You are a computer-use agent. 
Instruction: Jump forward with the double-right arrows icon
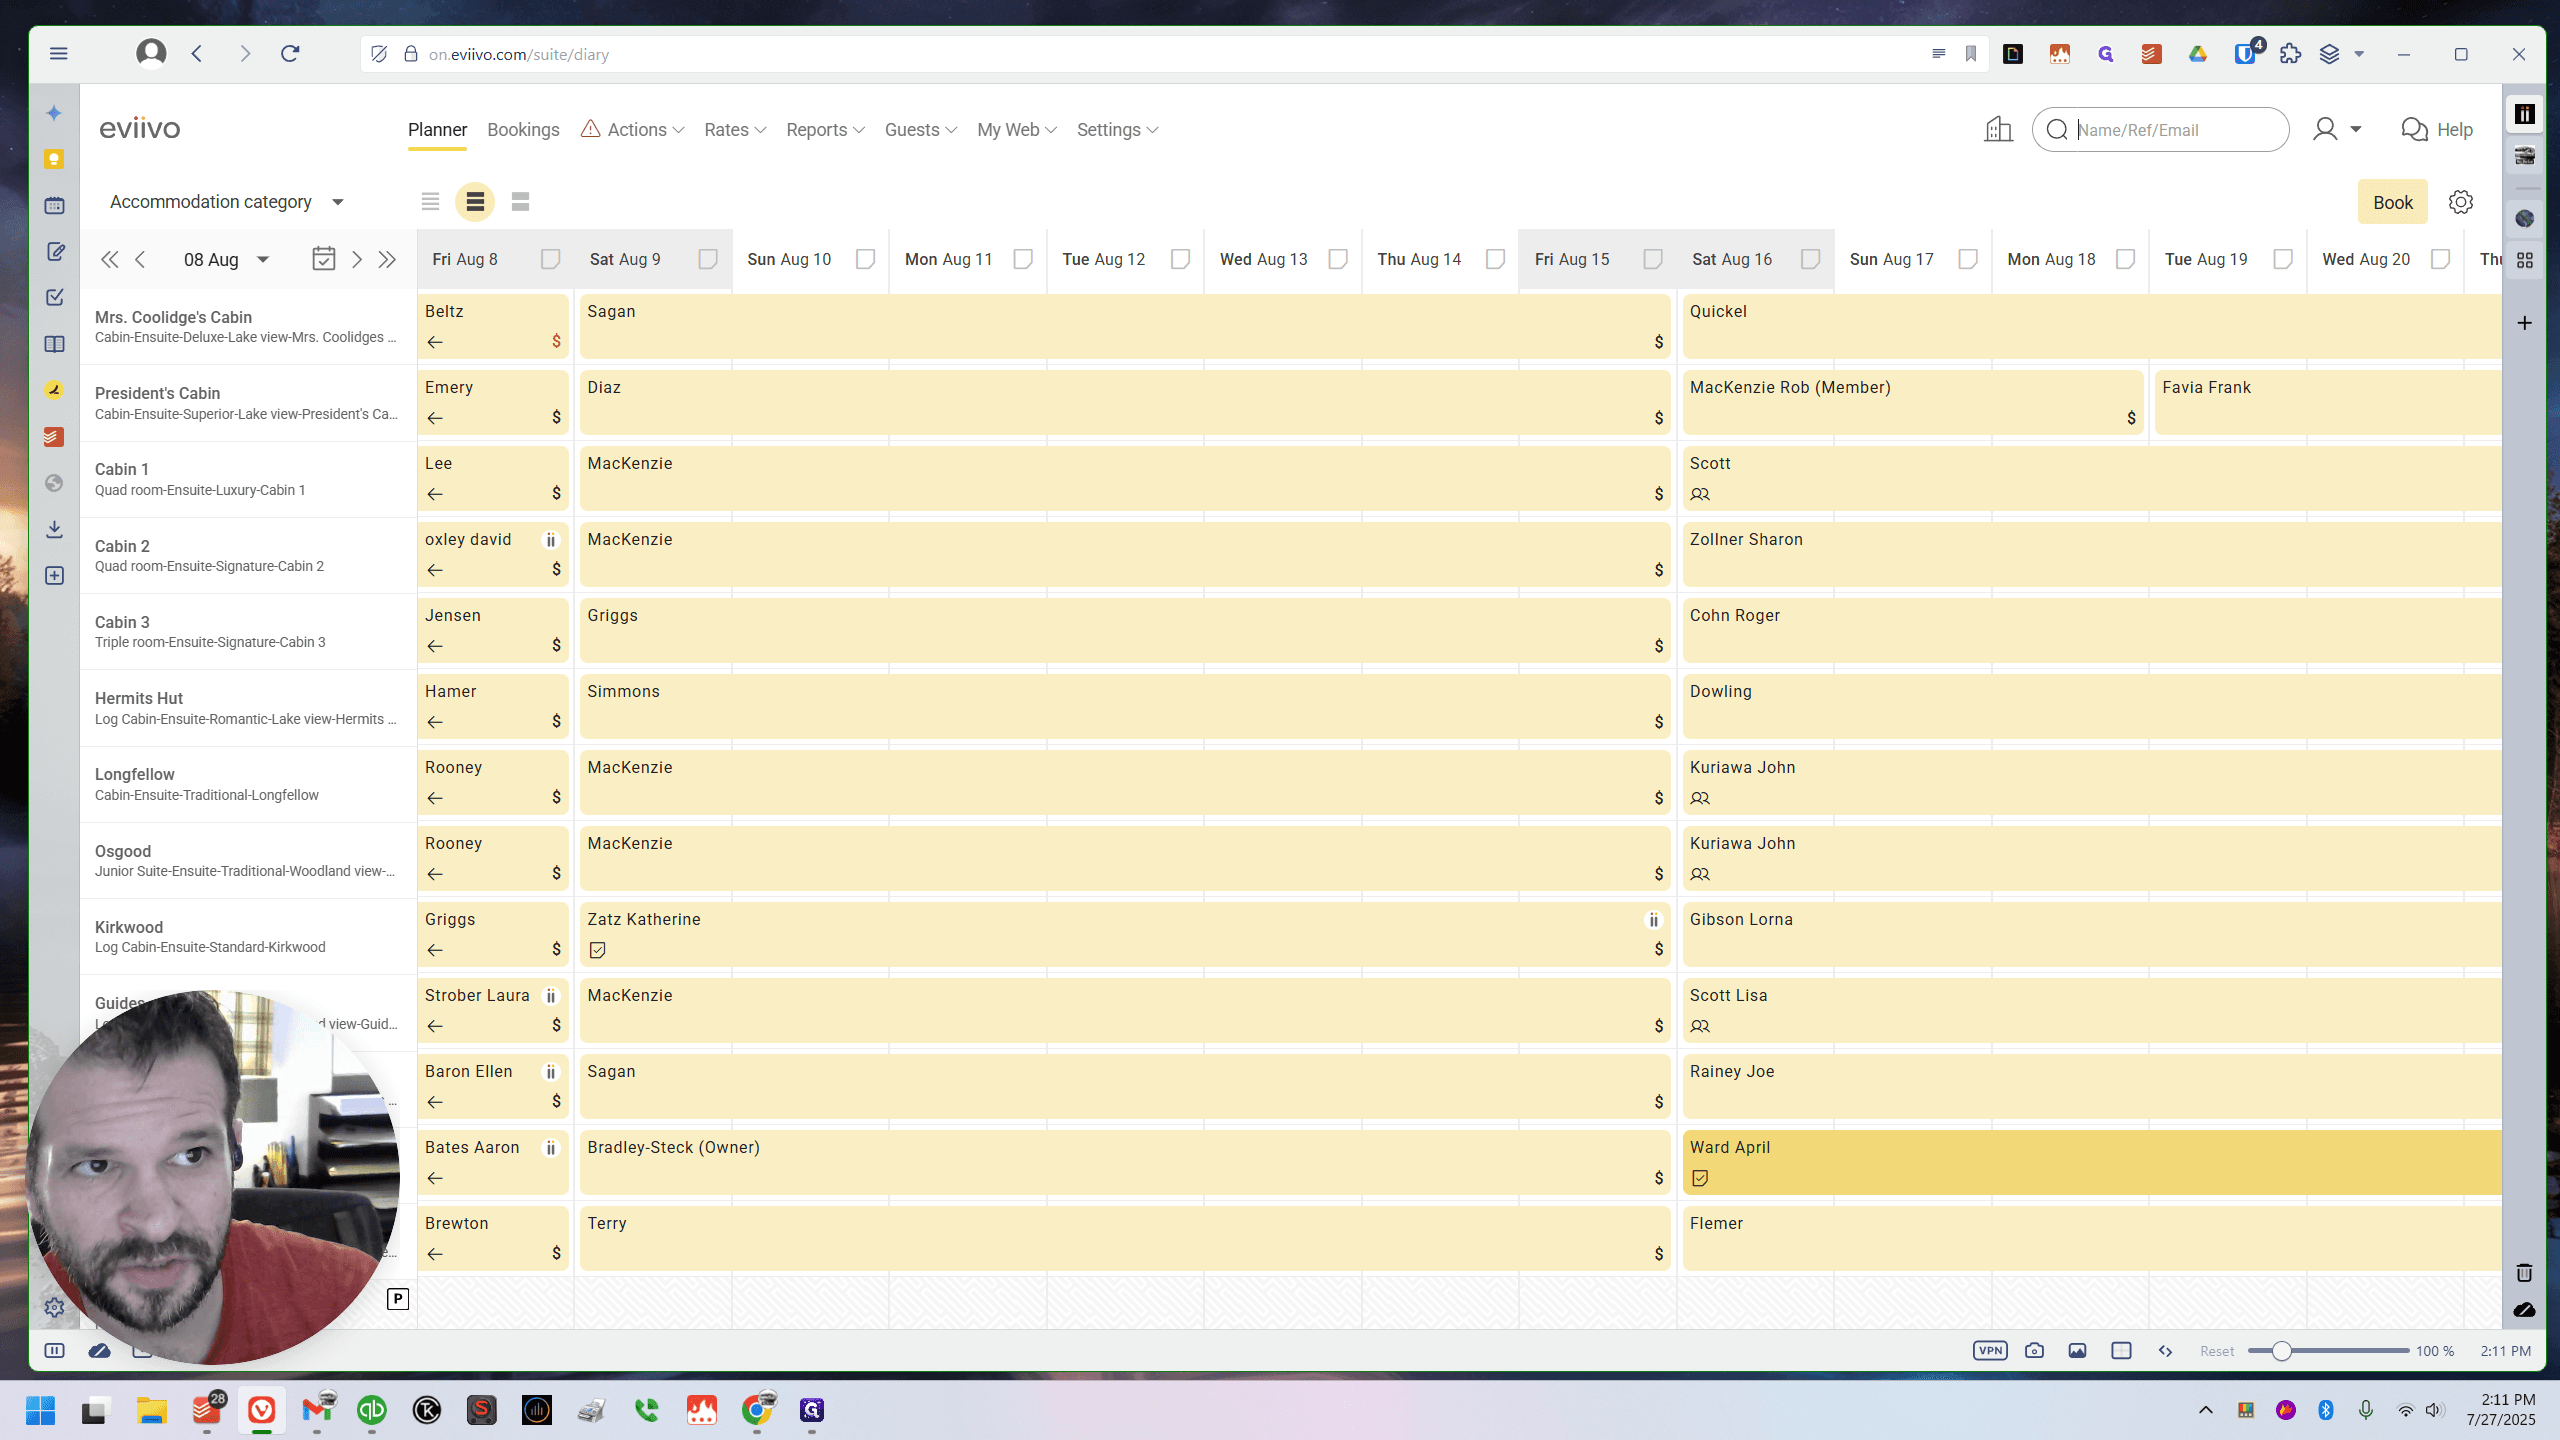[x=388, y=260]
